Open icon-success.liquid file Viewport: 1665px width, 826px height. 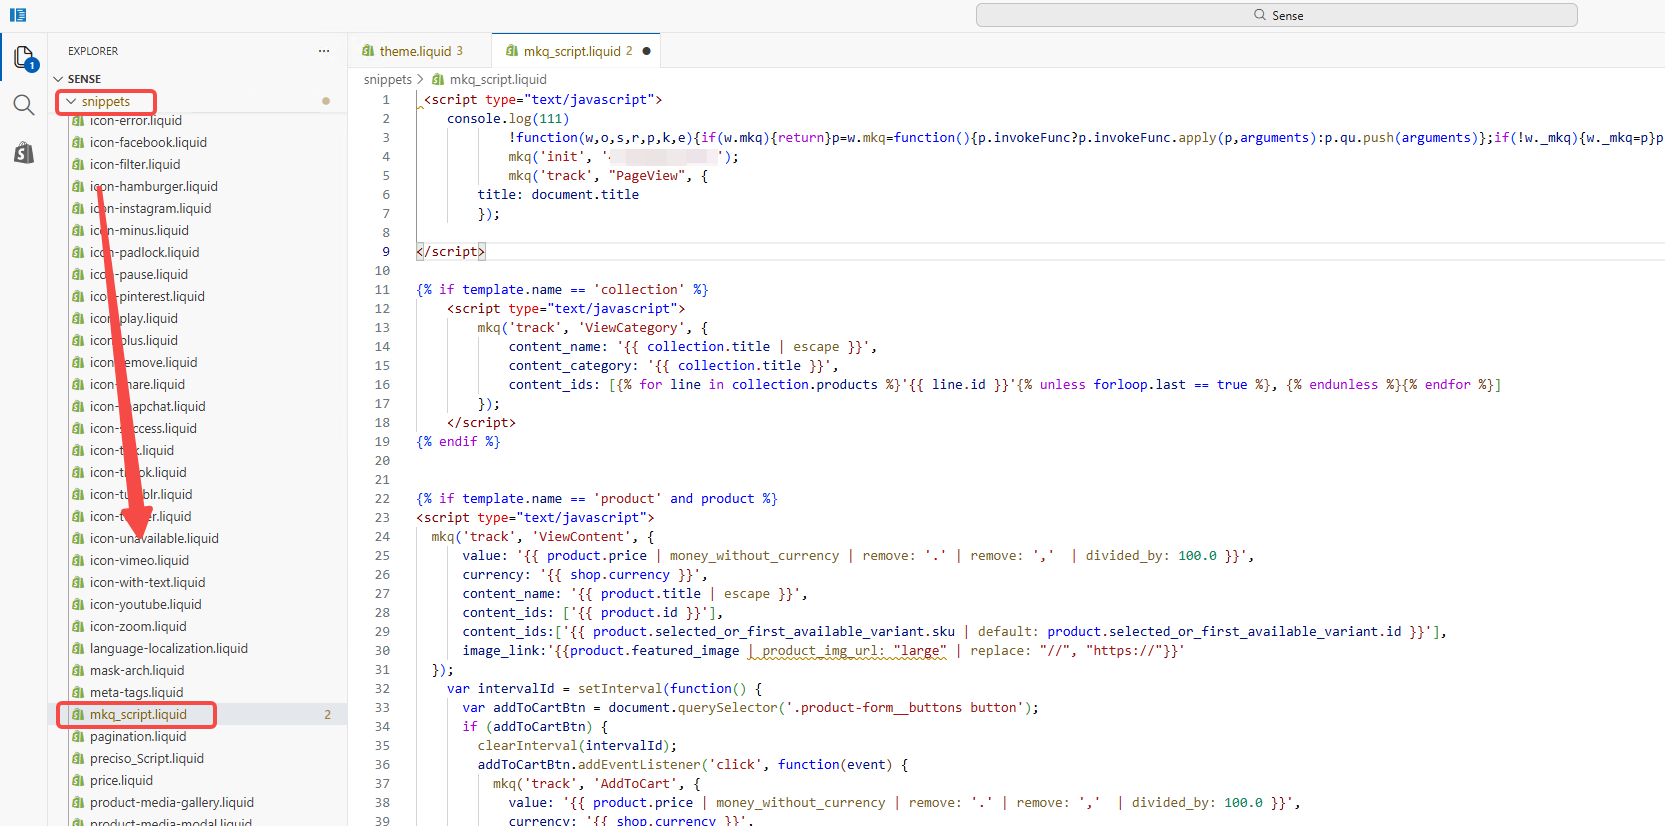tap(143, 429)
